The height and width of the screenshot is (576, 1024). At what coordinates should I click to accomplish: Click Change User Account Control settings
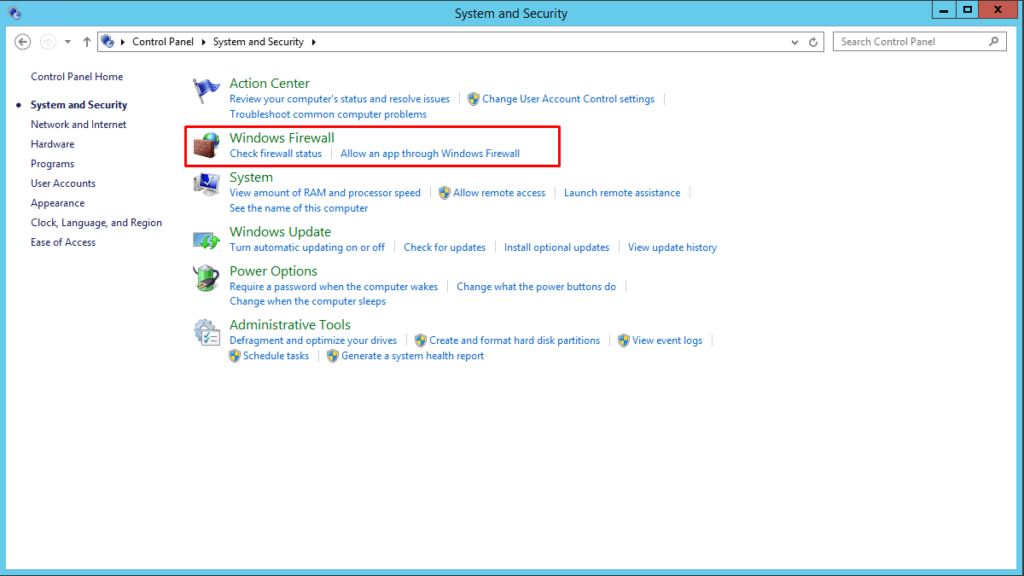(x=568, y=99)
